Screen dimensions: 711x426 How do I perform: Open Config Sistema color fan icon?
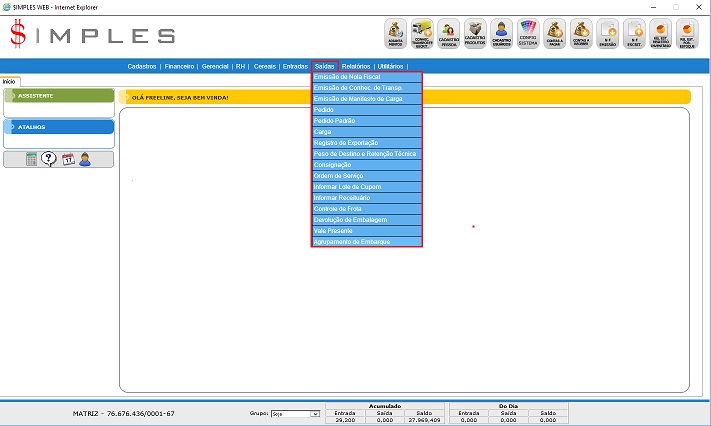click(527, 33)
